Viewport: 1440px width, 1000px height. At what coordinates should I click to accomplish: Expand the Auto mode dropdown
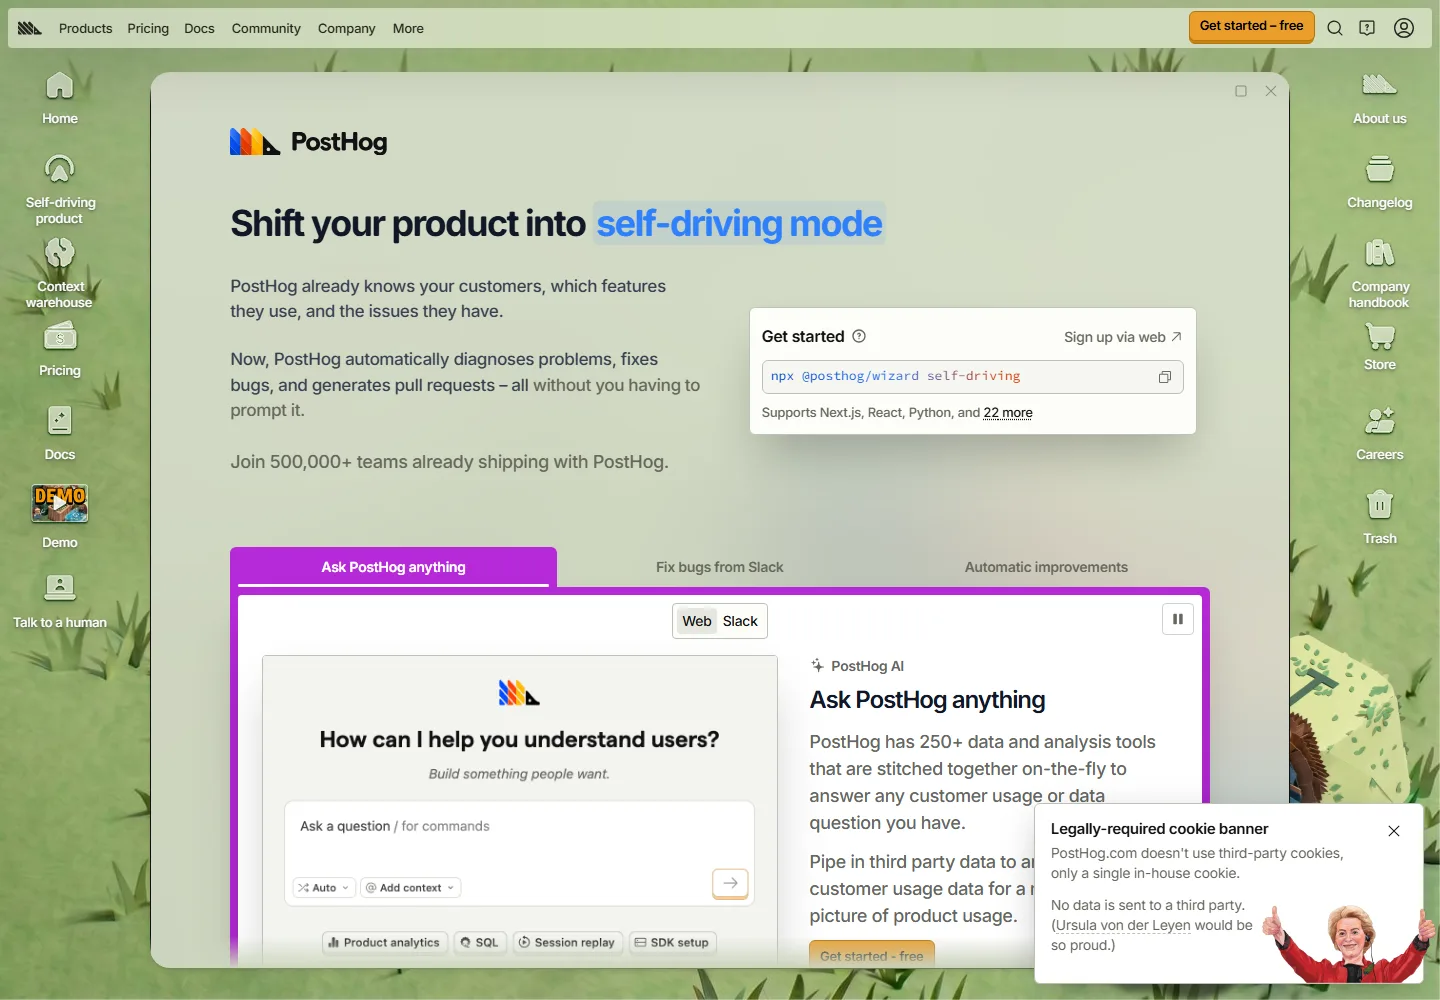[x=324, y=888]
